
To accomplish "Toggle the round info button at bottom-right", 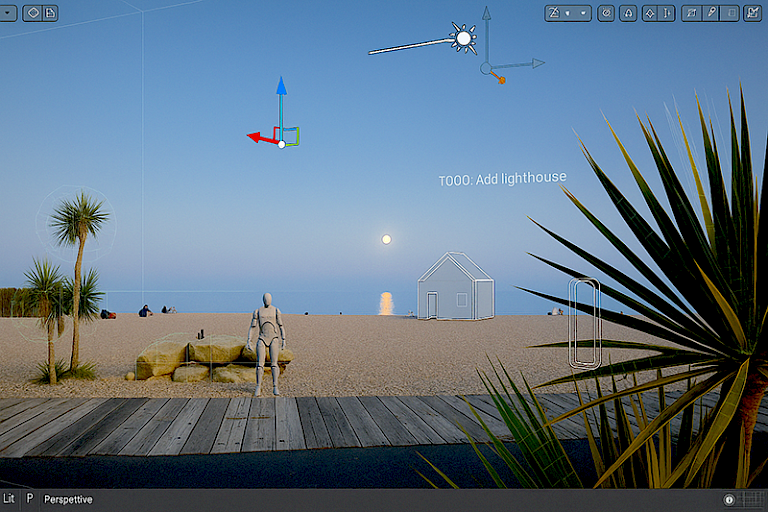I will [x=730, y=499].
